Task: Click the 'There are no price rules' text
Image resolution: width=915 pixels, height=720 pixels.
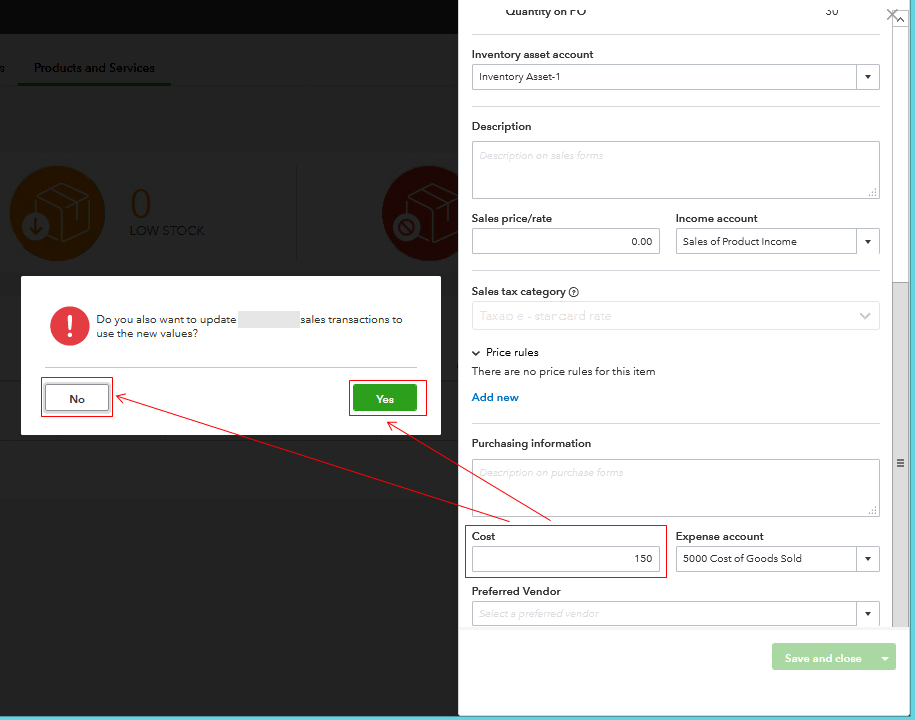Action: tap(563, 372)
